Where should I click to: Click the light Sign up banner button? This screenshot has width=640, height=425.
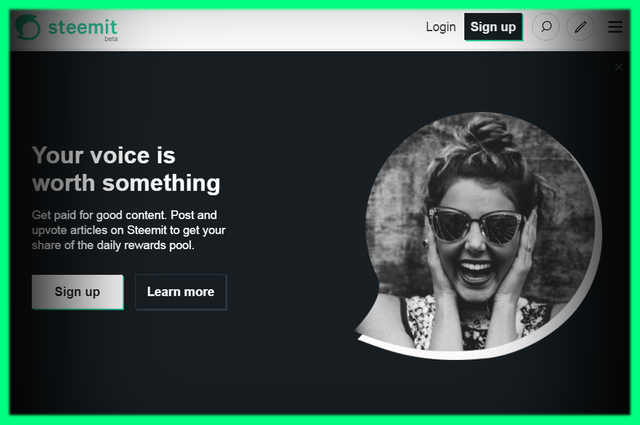pyautogui.click(x=78, y=292)
